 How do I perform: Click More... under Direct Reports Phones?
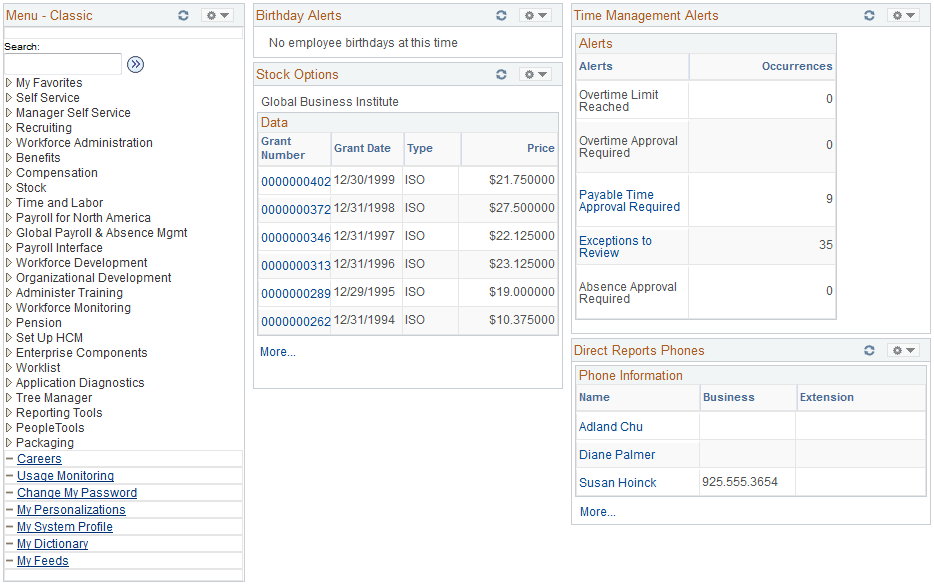coord(597,511)
